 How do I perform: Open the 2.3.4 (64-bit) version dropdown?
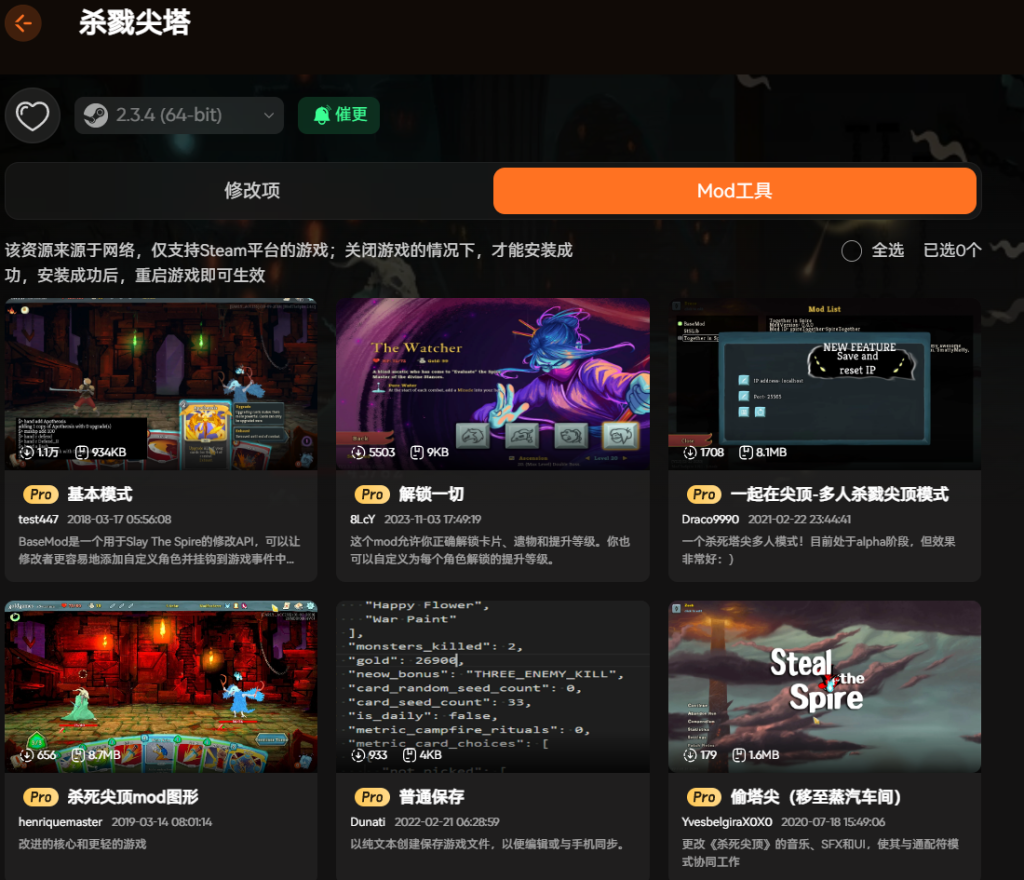tap(168, 116)
